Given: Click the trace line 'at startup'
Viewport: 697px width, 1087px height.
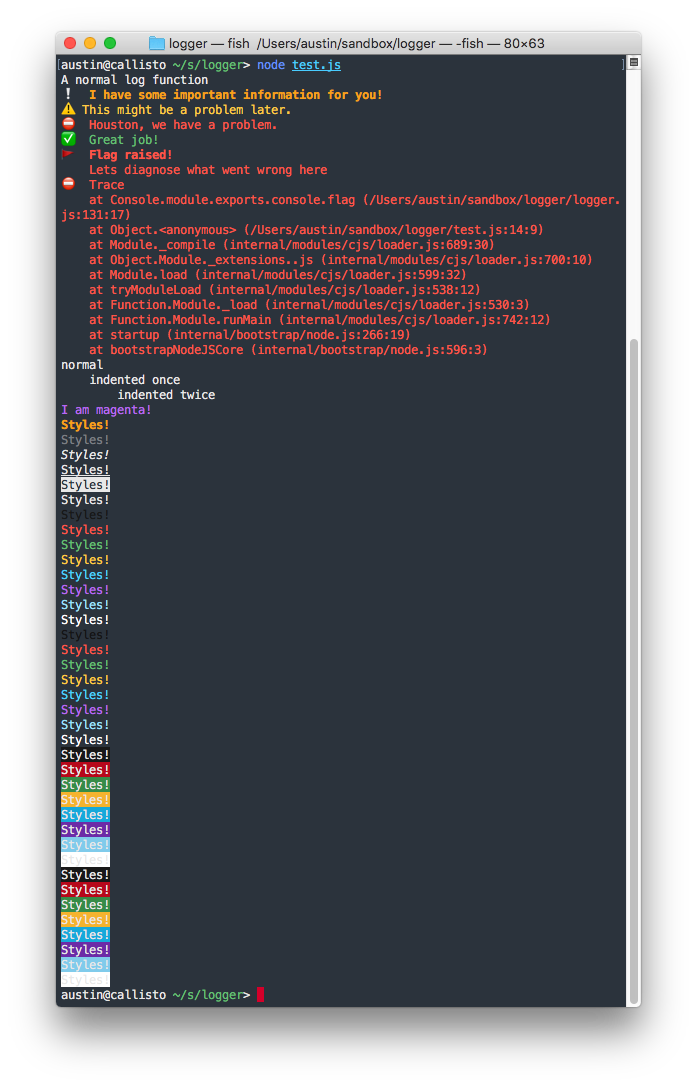Looking at the screenshot, I should 250,335.
